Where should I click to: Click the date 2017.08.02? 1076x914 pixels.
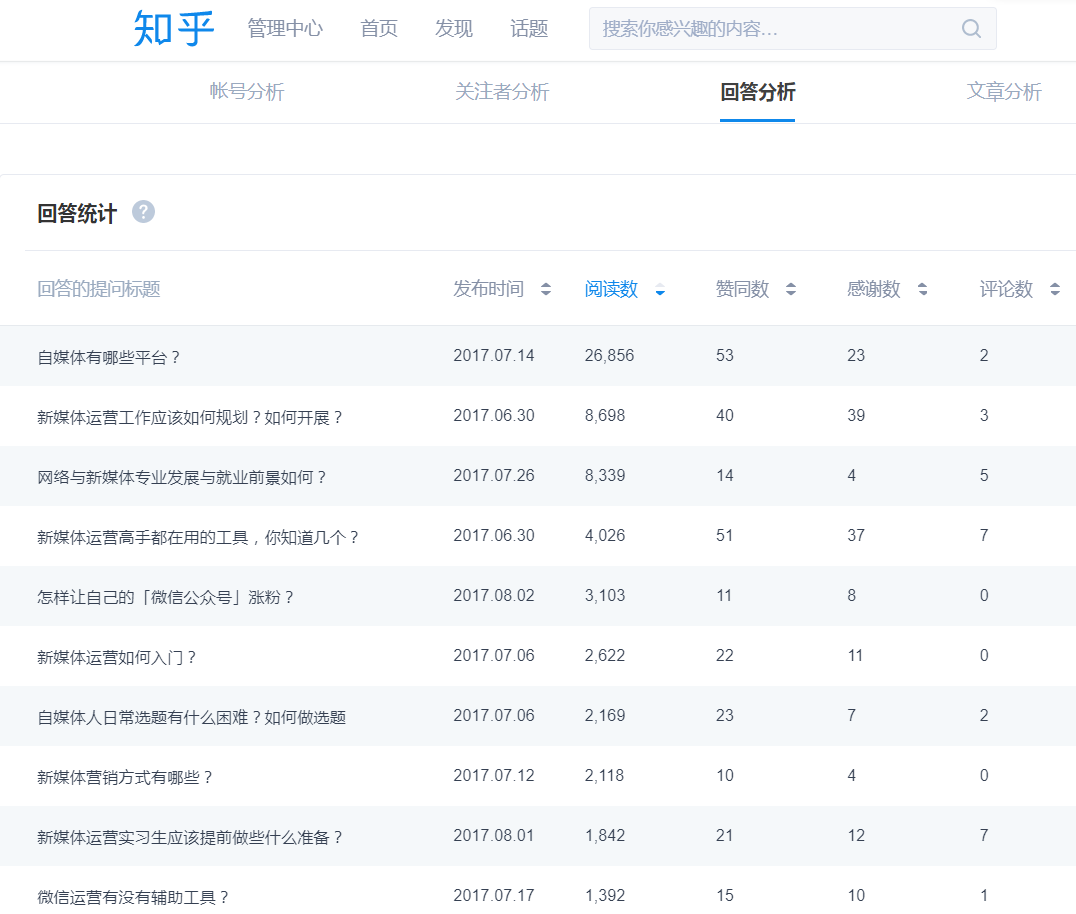click(494, 596)
